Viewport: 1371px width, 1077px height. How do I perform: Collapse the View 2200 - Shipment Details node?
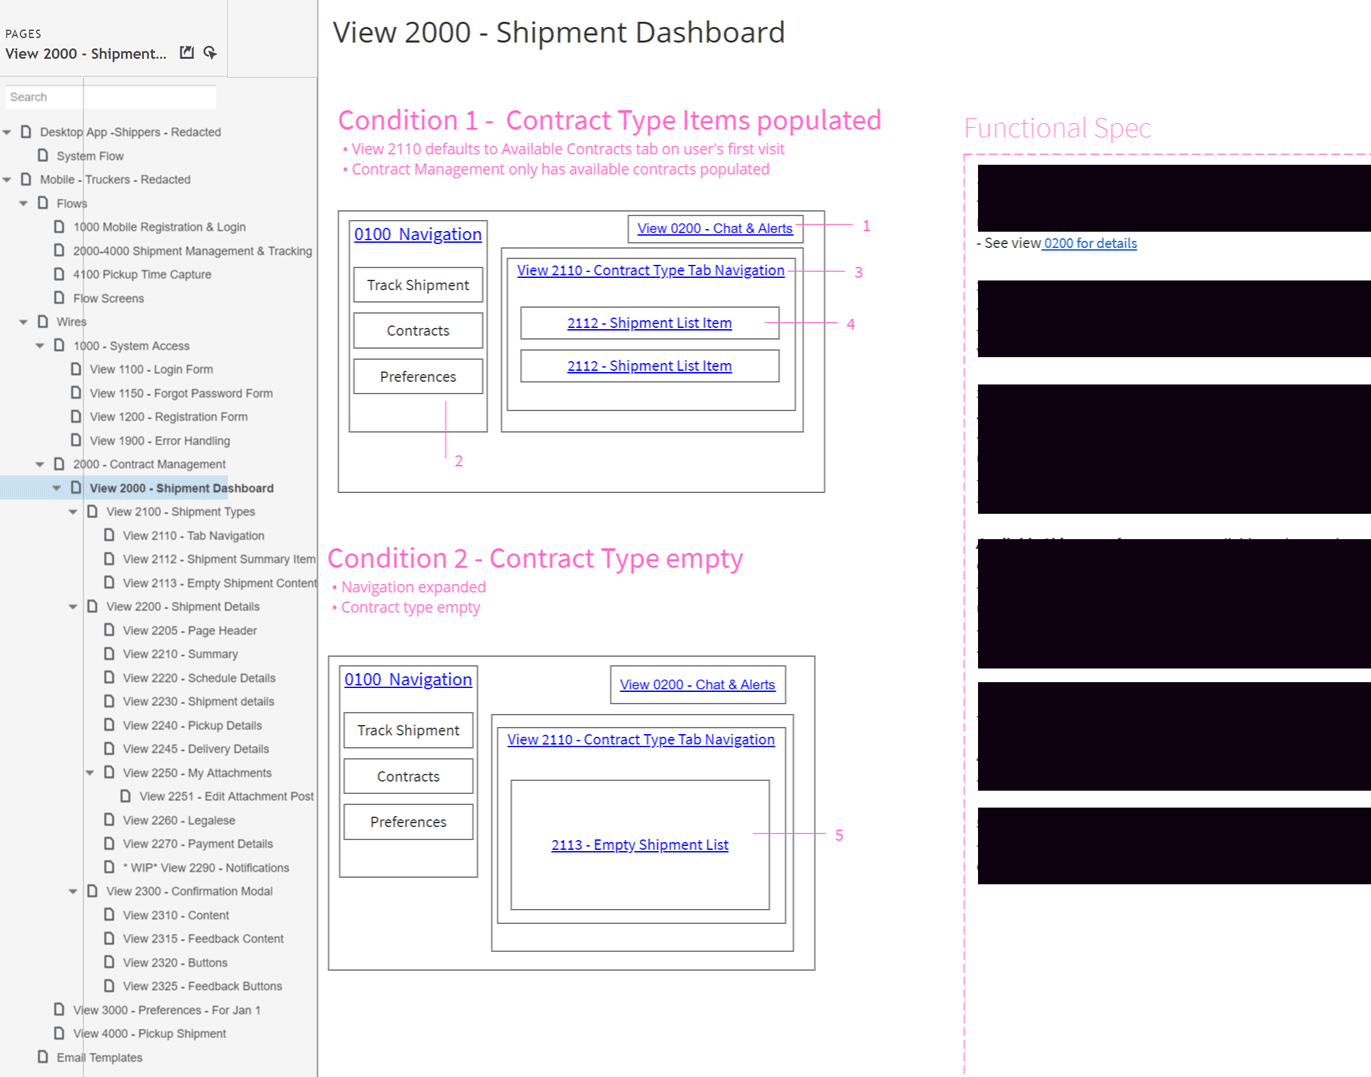pyautogui.click(x=73, y=607)
